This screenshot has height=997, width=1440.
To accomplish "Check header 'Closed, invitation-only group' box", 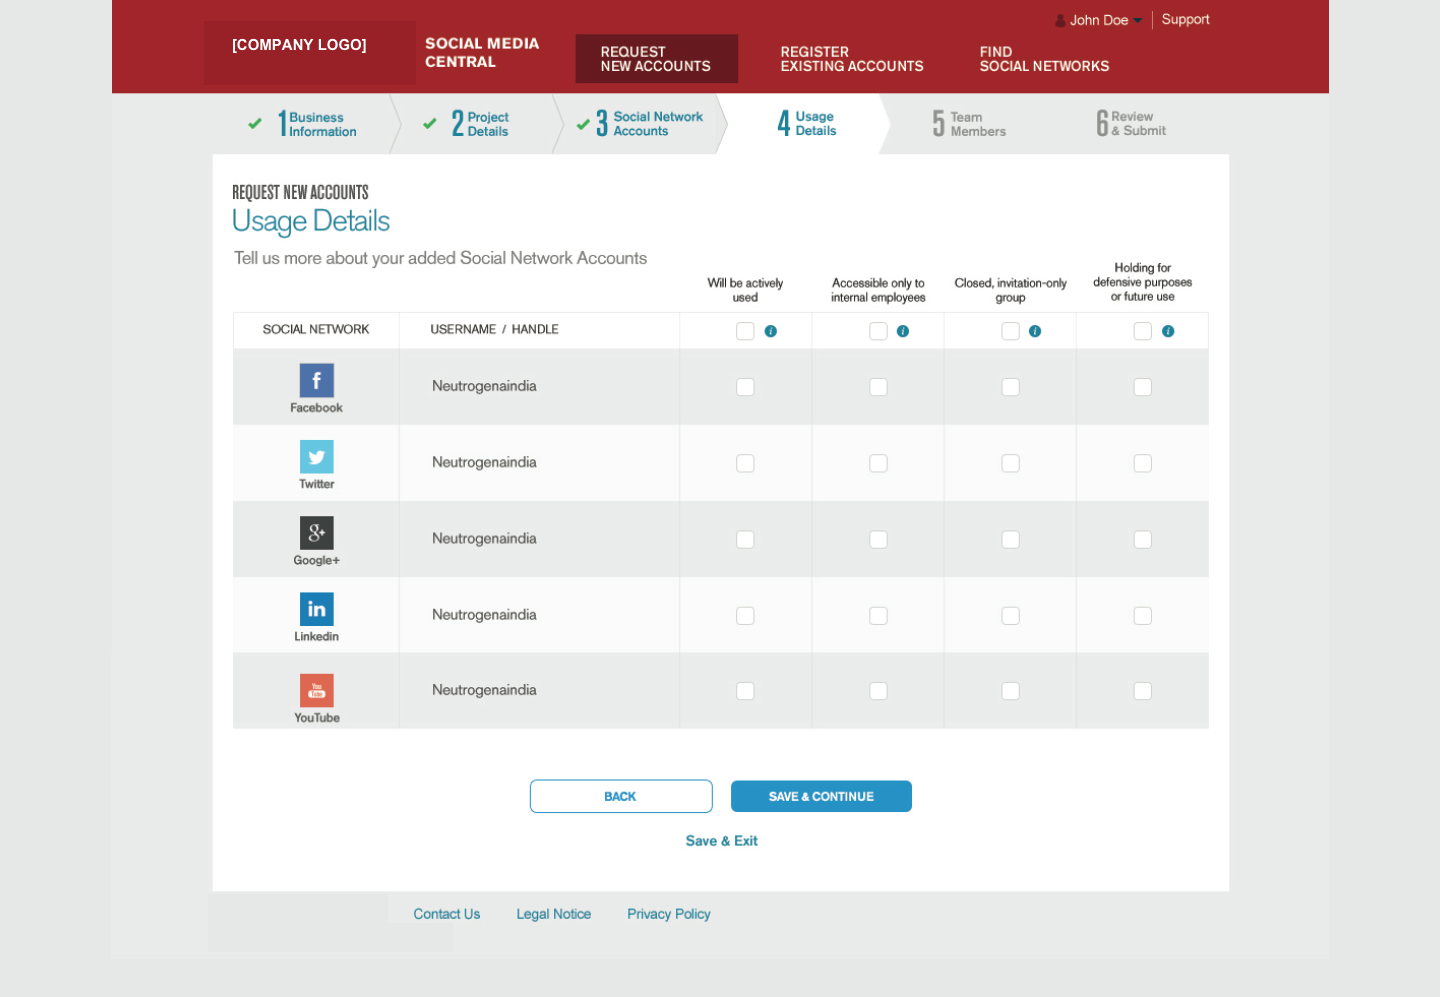I will [x=1010, y=331].
